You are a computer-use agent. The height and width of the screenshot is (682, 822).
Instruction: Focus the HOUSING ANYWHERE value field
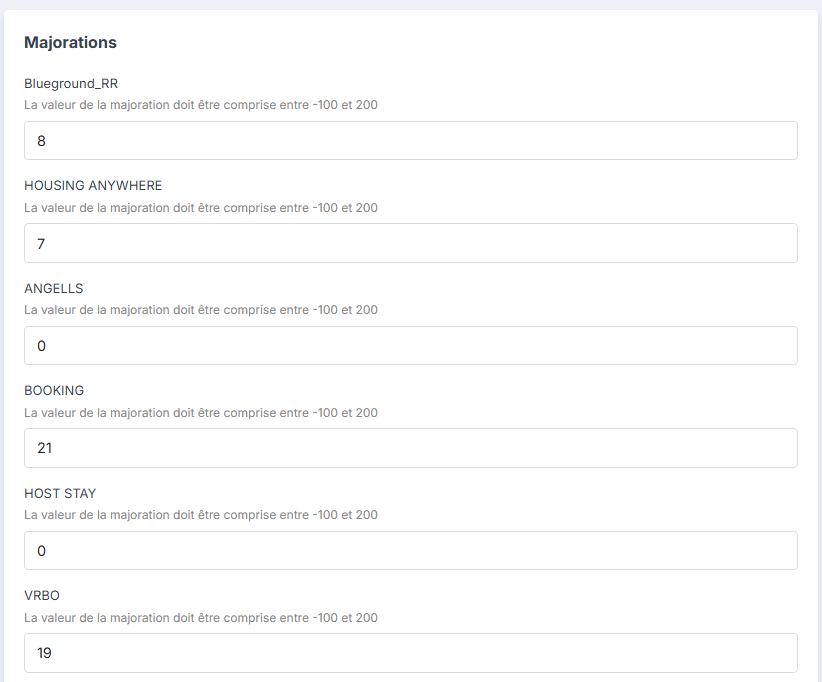(x=410, y=243)
